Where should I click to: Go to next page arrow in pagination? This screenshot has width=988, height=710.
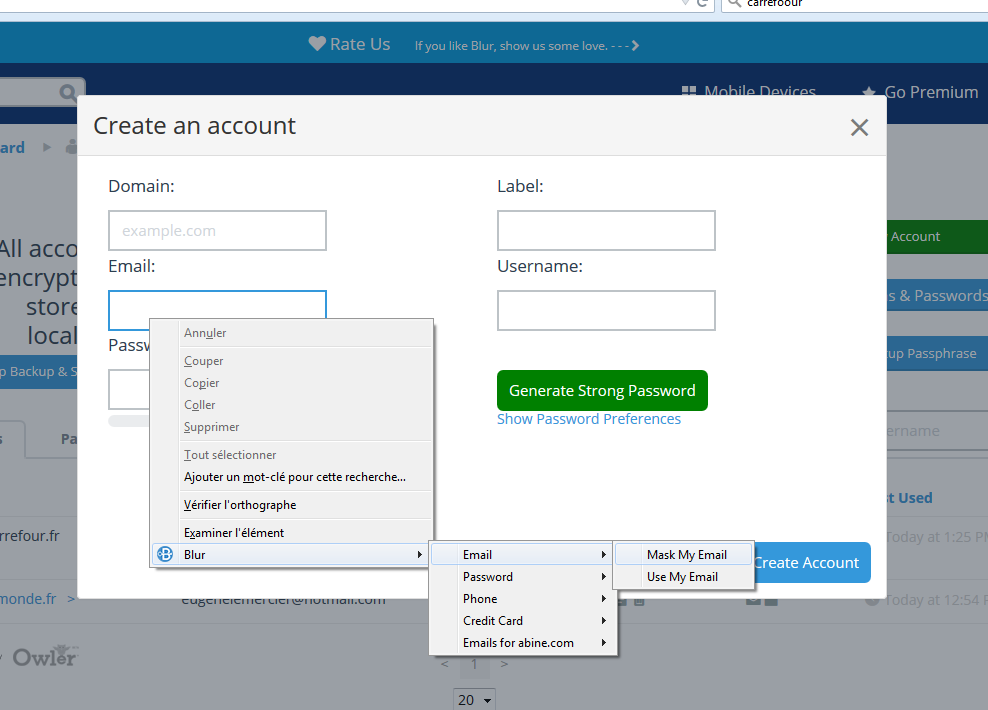[x=504, y=664]
